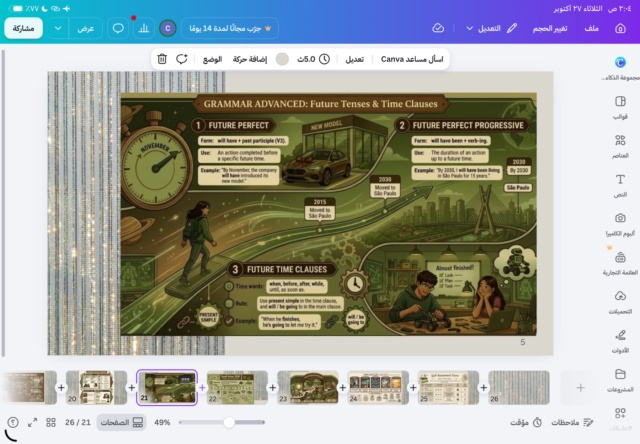Select page 20 thumbnail
The image size is (640, 444).
(x=96, y=387)
